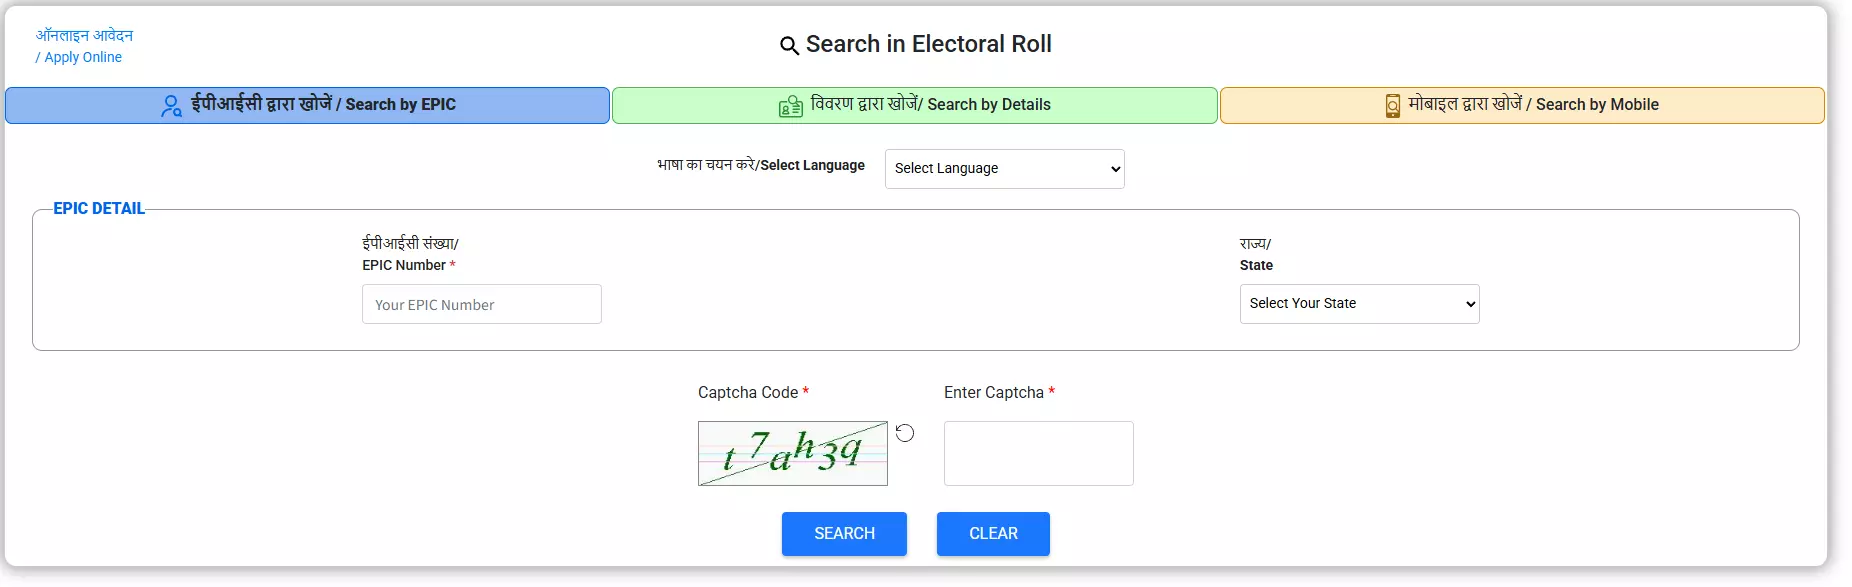
Task: Refresh the captcha code image
Action: coord(905,433)
